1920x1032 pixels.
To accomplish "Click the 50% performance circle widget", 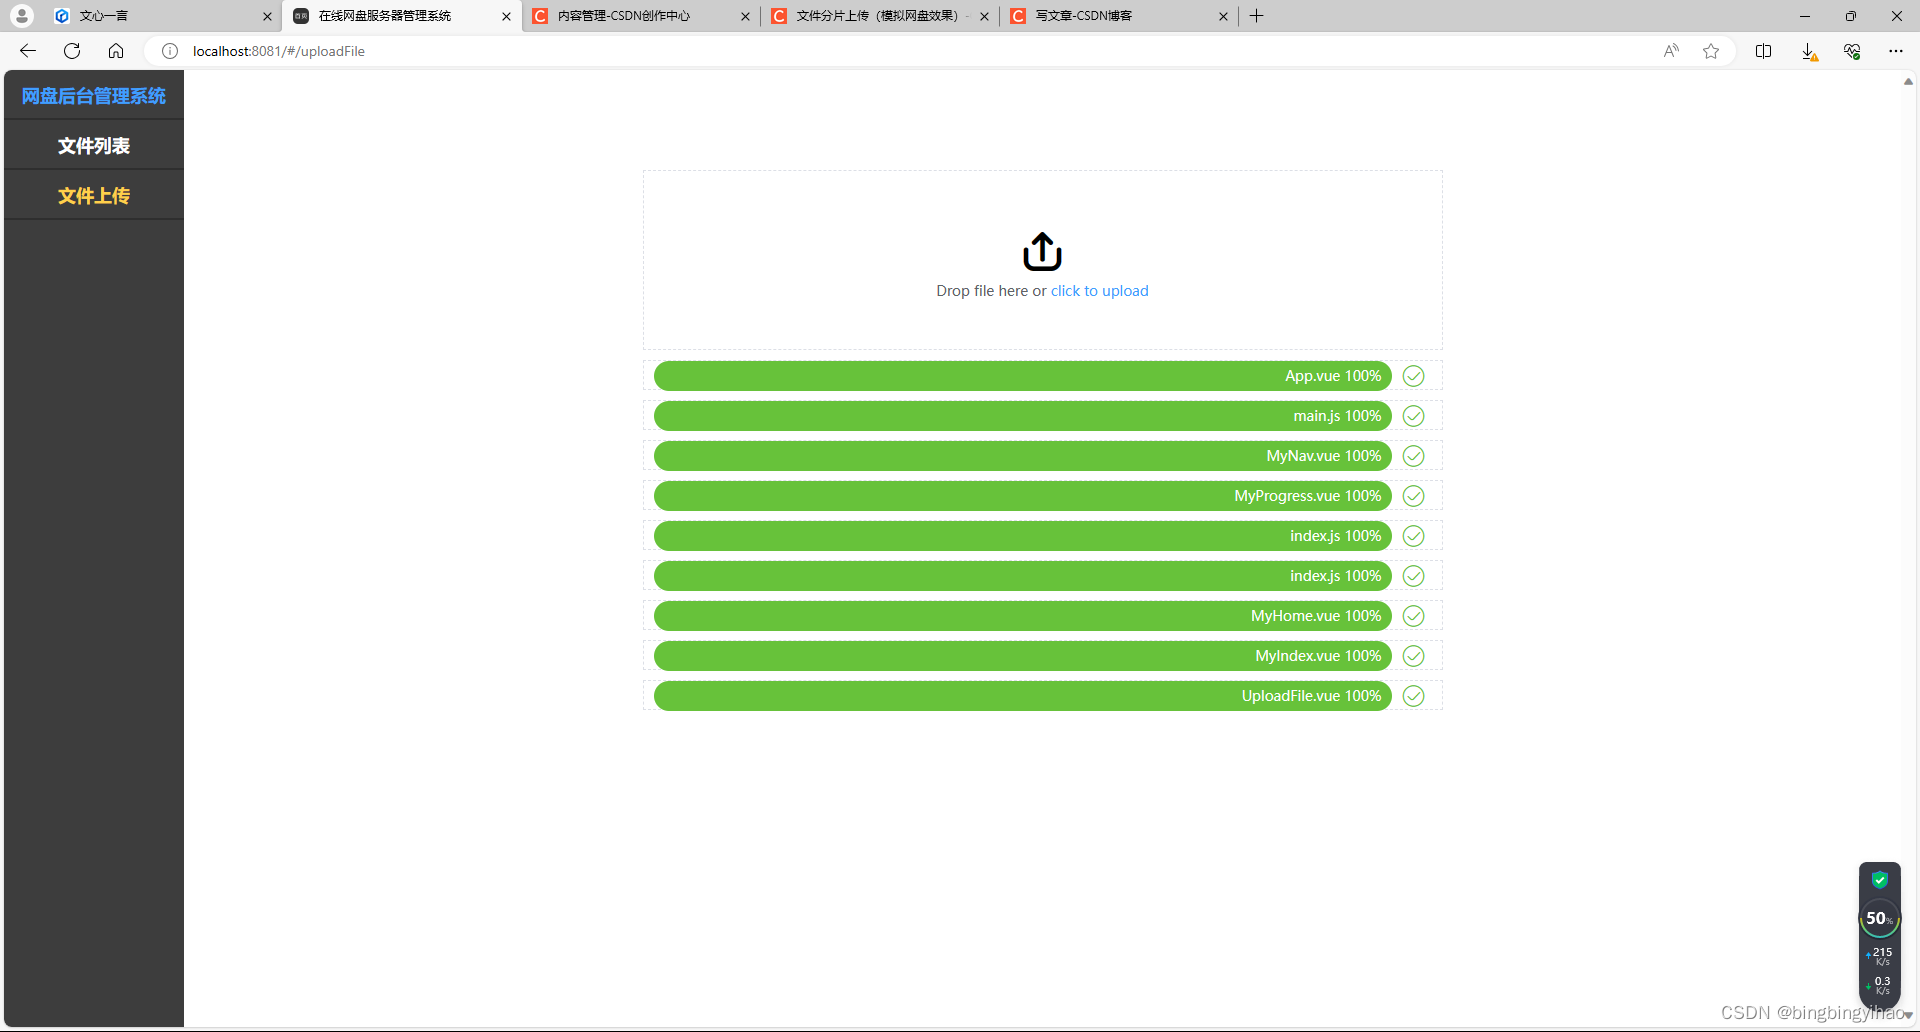I will [x=1880, y=918].
